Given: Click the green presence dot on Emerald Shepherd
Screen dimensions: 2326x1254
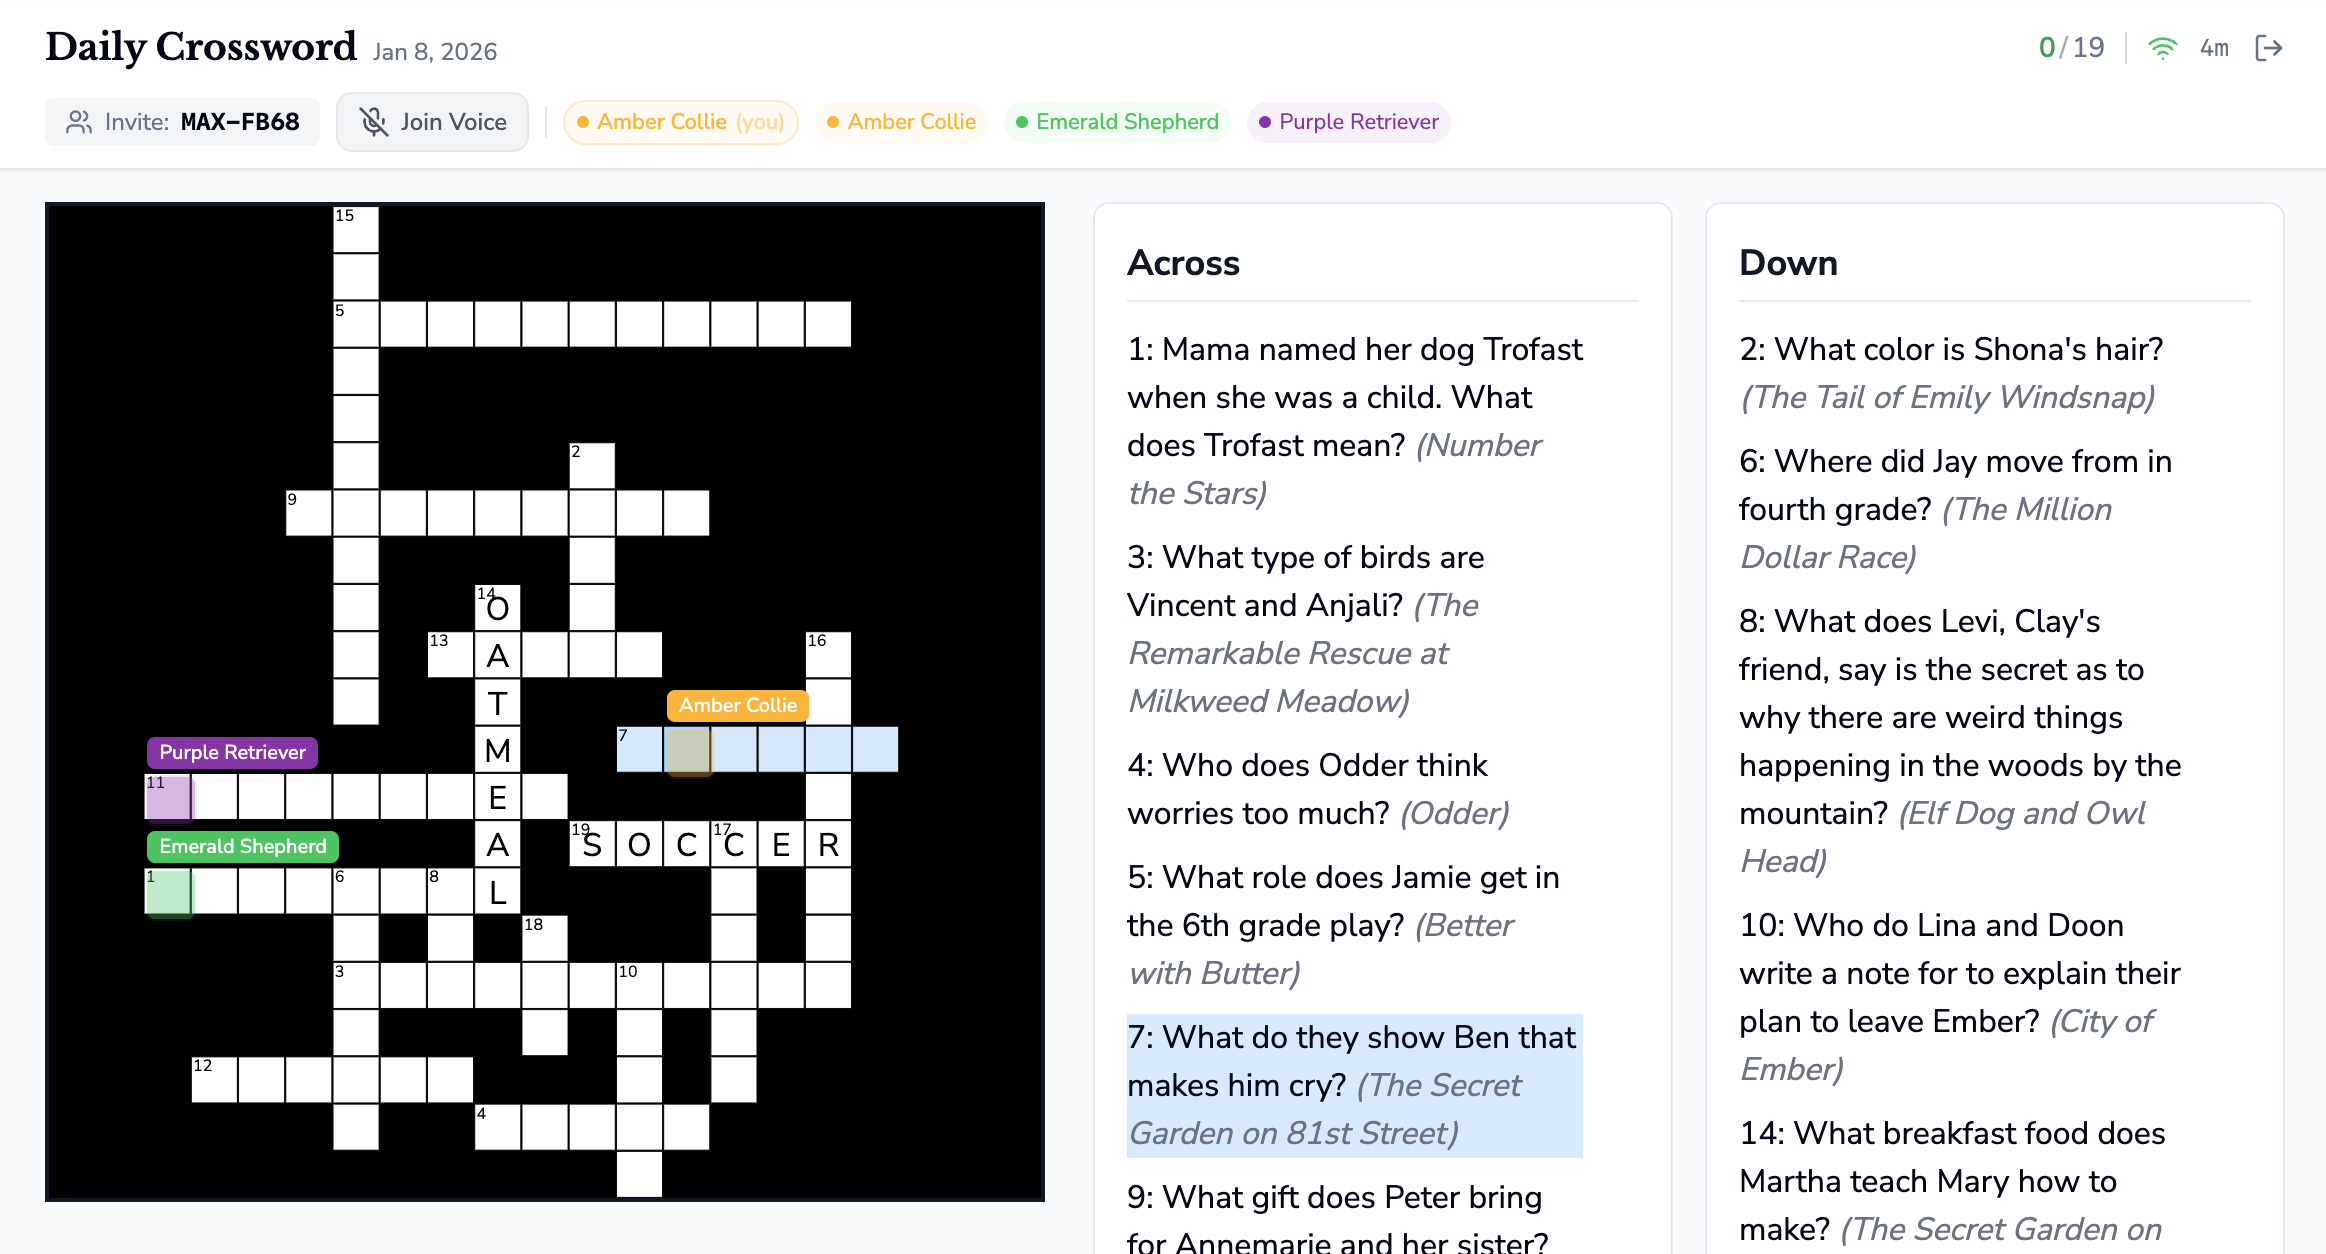Looking at the screenshot, I should tap(1021, 122).
